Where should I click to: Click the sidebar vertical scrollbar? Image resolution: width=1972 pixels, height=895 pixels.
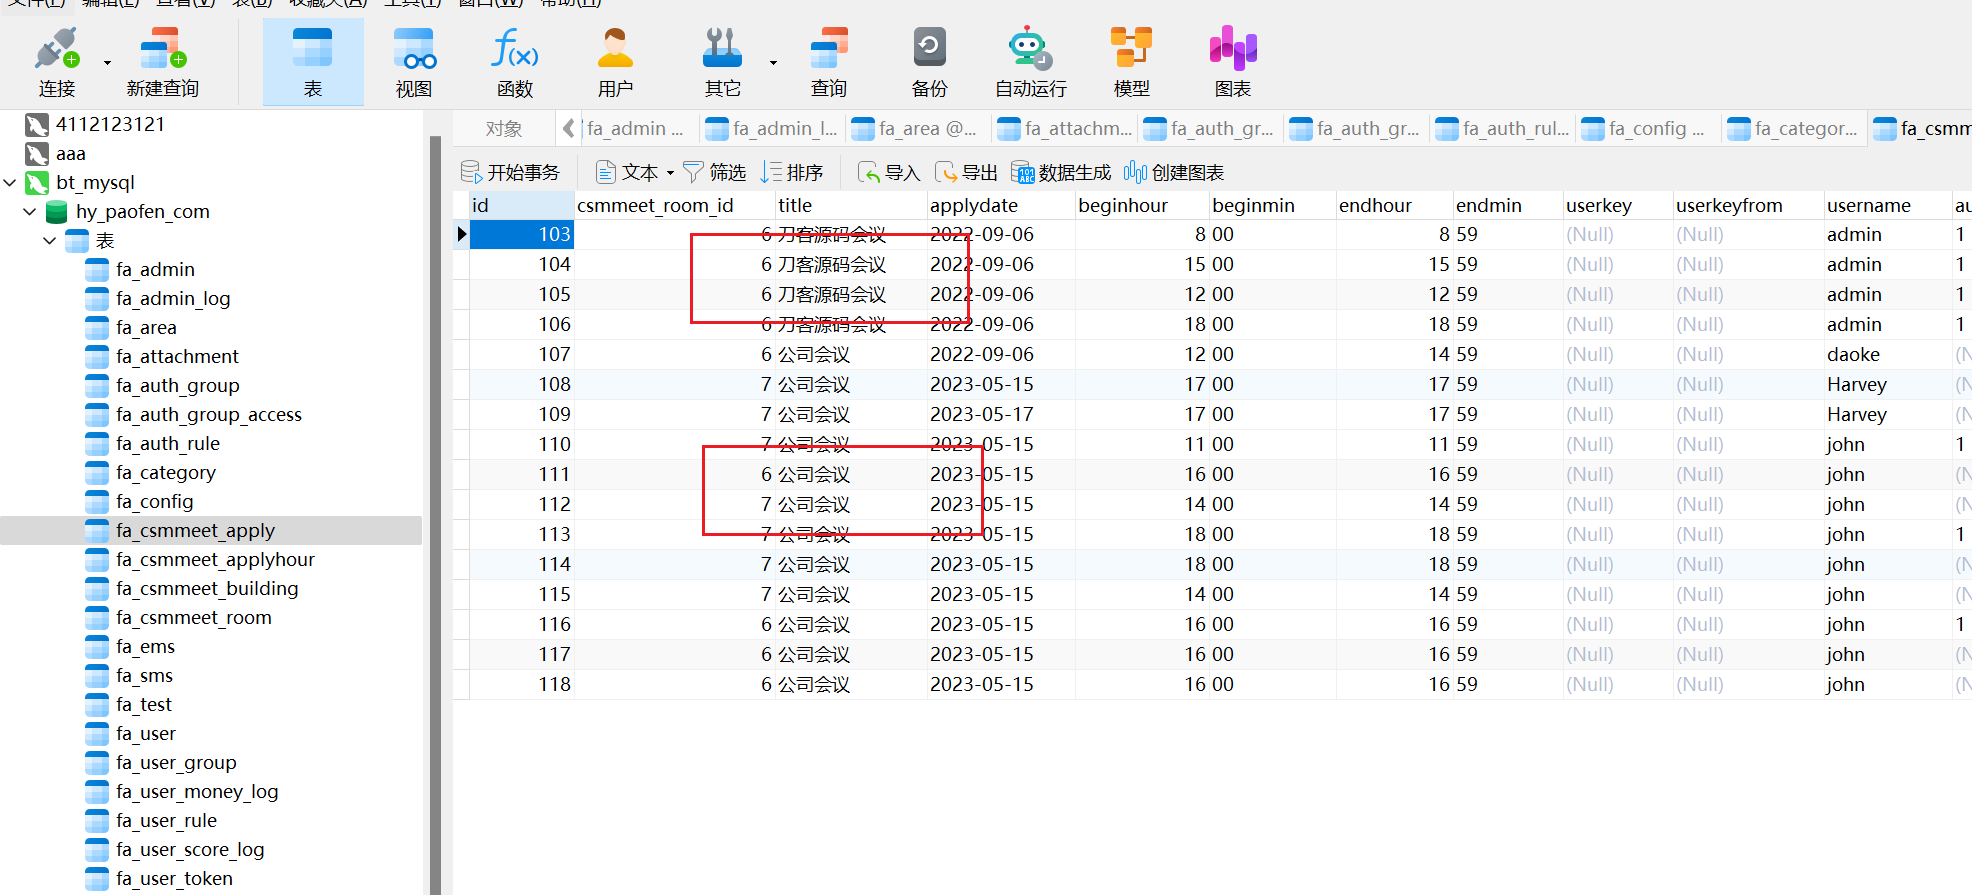435,500
